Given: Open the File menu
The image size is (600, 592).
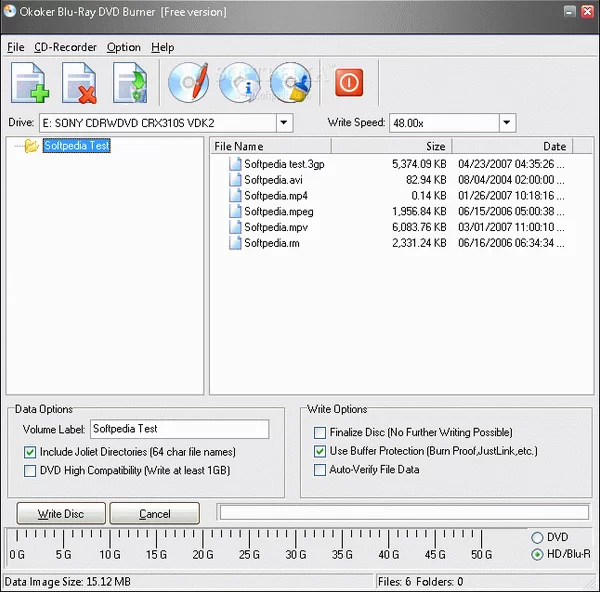Looking at the screenshot, I should 16,47.
